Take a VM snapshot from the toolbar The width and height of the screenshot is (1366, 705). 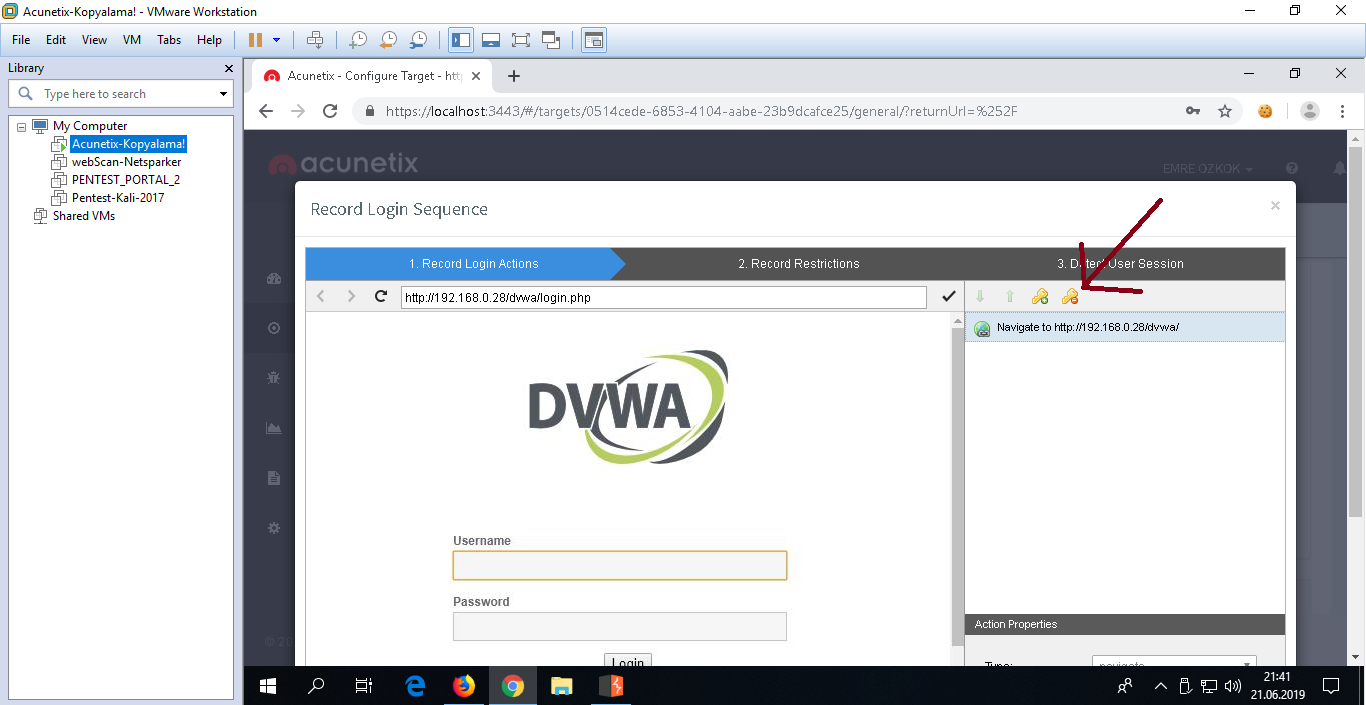click(x=357, y=40)
